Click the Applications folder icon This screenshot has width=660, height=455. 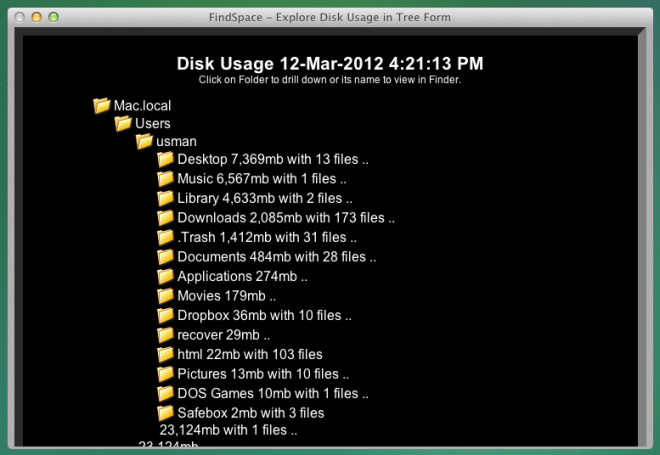tap(165, 276)
